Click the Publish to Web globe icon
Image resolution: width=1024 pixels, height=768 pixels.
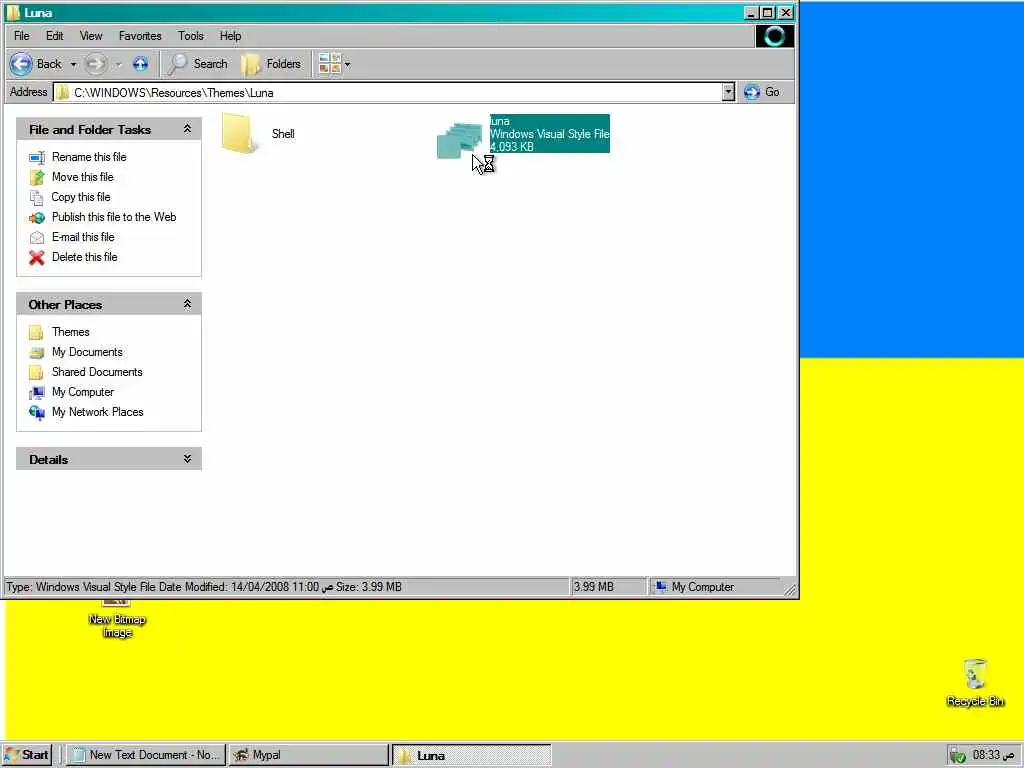(37, 217)
